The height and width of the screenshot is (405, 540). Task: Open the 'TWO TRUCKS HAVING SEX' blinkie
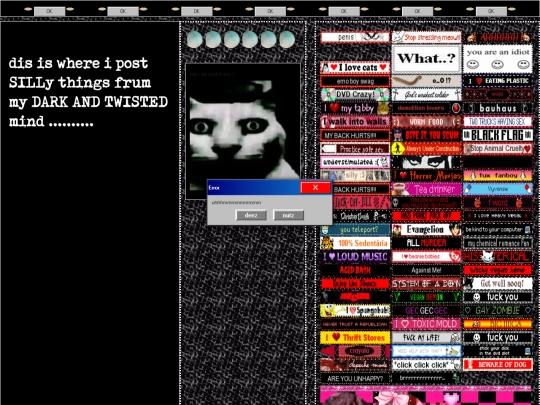pos(498,122)
